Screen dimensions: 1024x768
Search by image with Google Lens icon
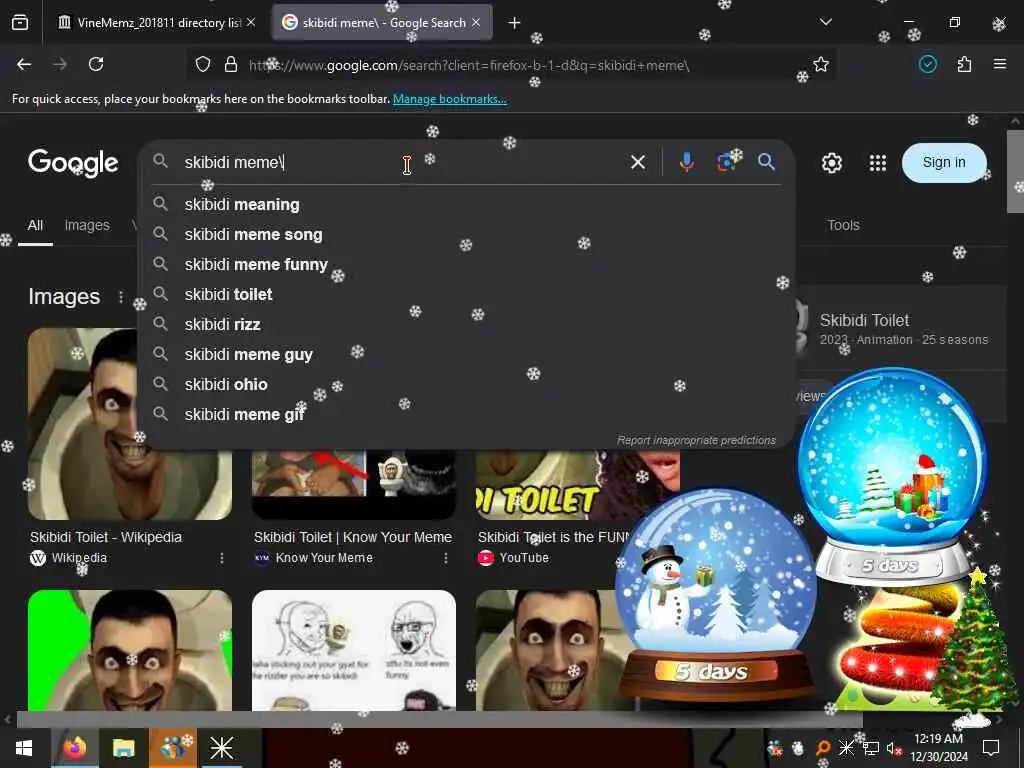[726, 162]
